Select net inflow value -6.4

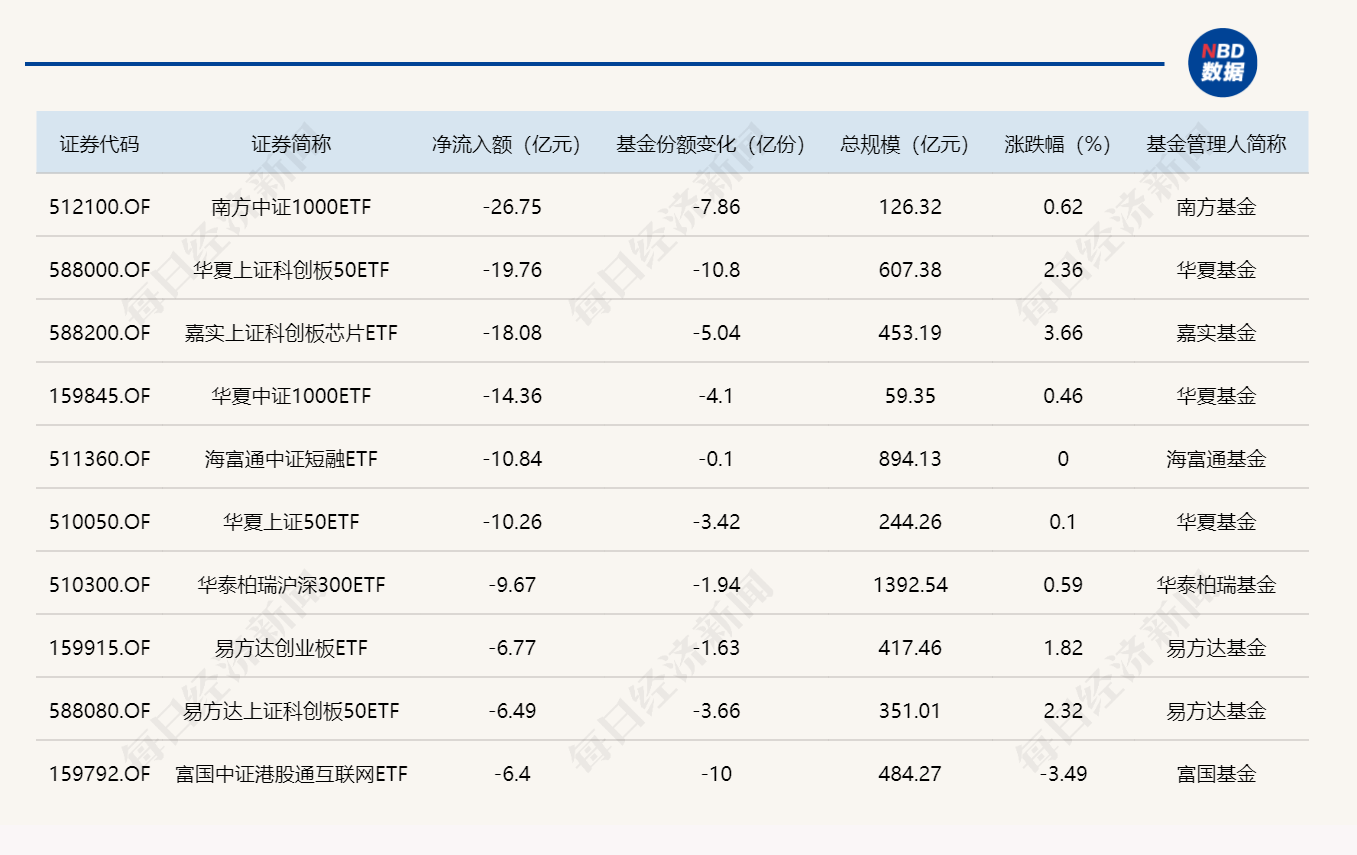512,774
